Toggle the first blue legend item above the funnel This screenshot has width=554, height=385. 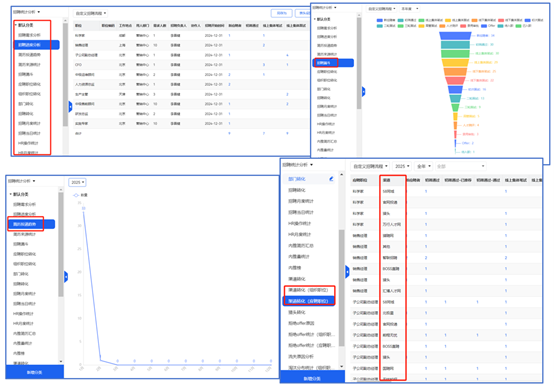[x=379, y=20]
